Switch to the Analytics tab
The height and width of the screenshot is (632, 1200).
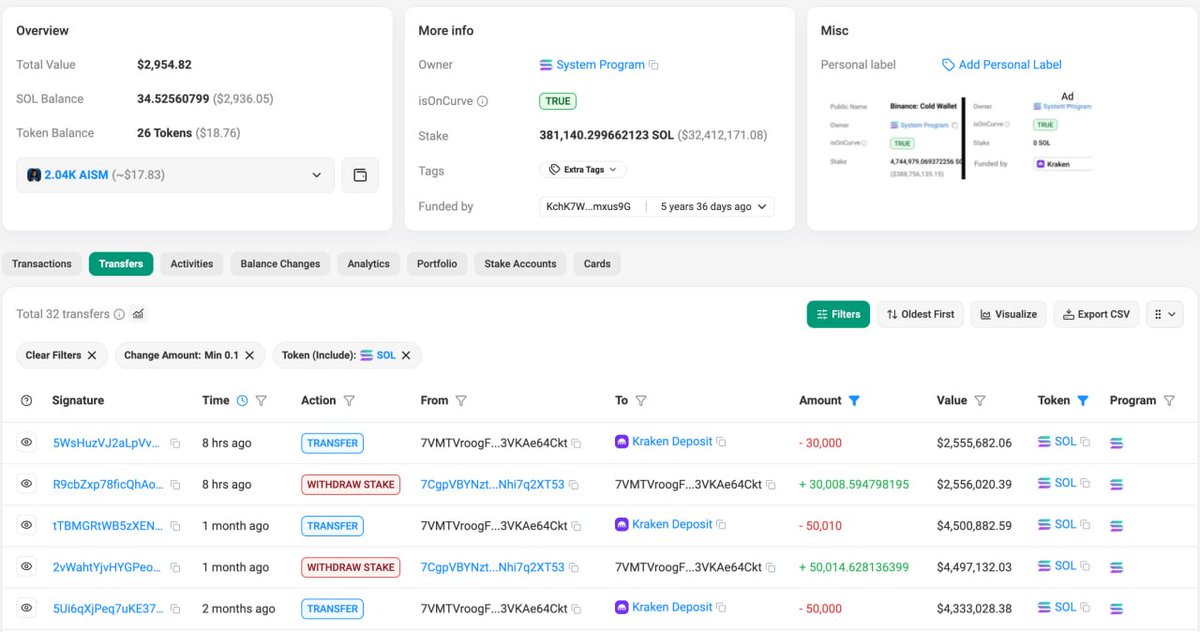[368, 264]
